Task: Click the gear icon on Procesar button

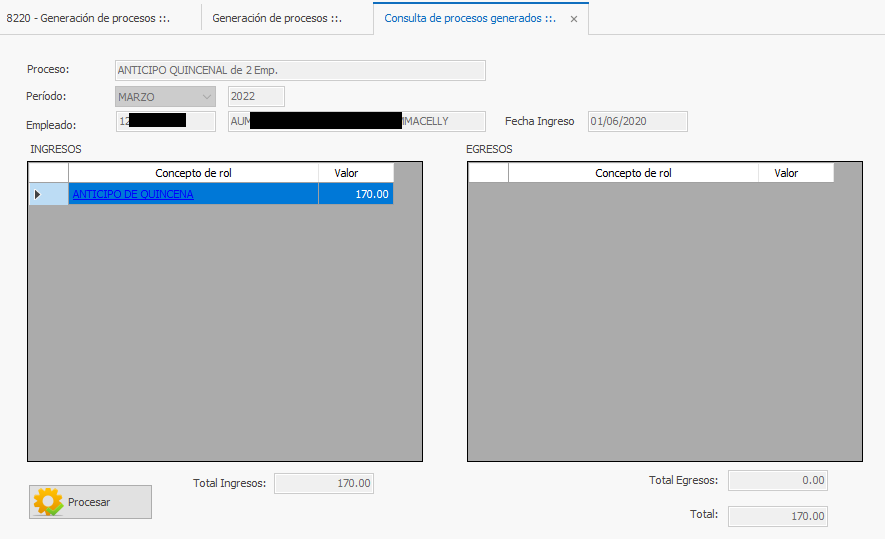Action: tap(48, 502)
